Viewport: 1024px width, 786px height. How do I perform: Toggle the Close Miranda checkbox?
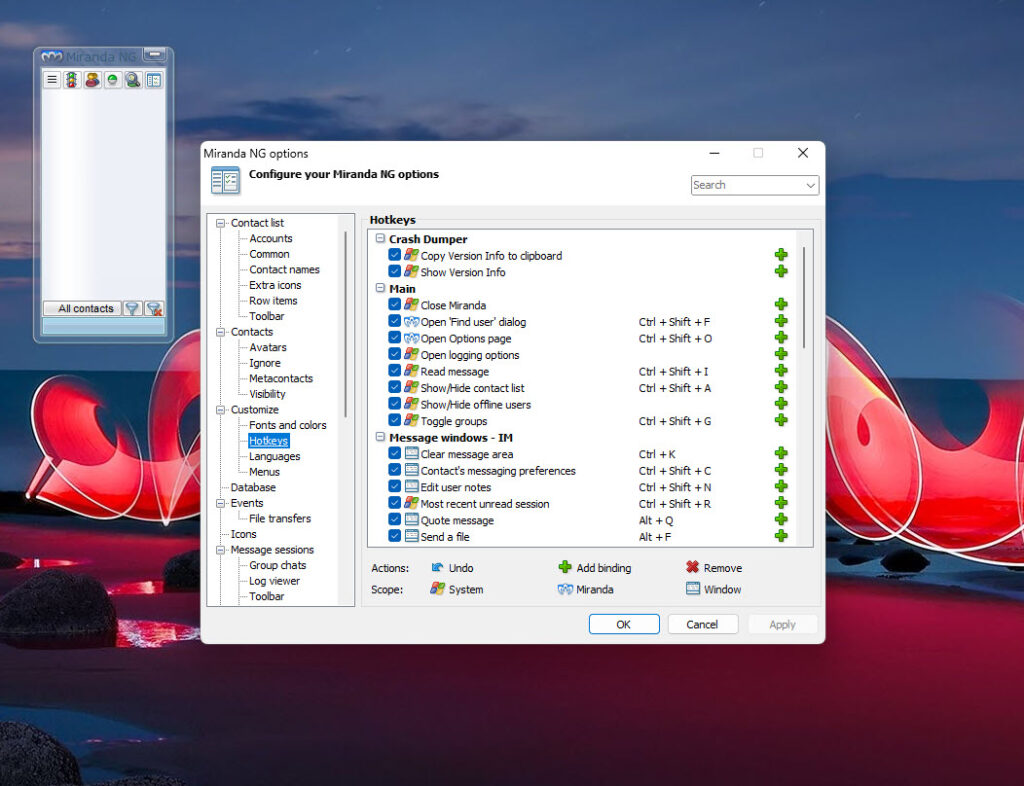[x=394, y=304]
